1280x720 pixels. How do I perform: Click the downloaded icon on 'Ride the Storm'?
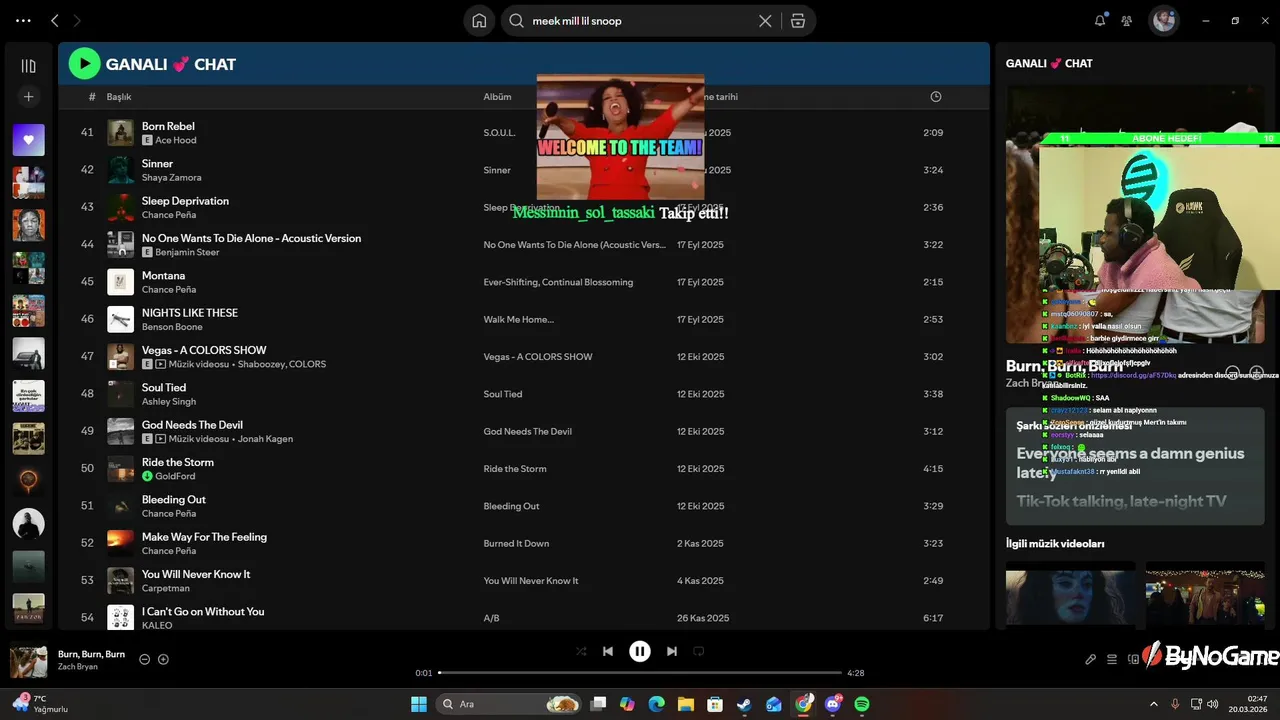(147, 476)
